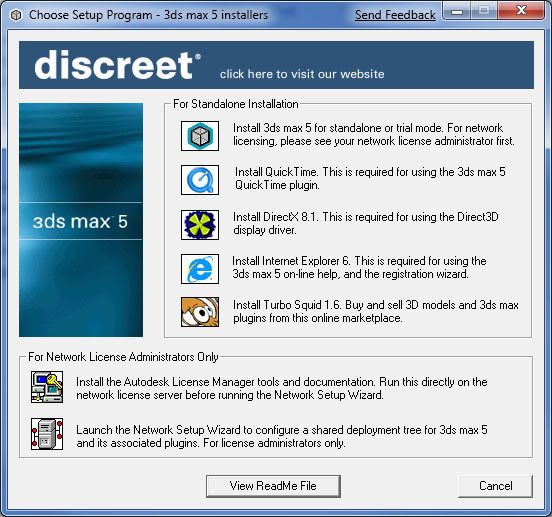Click 'click here to visit our website' text
Screen dimensions: 552x517
pos(302,74)
